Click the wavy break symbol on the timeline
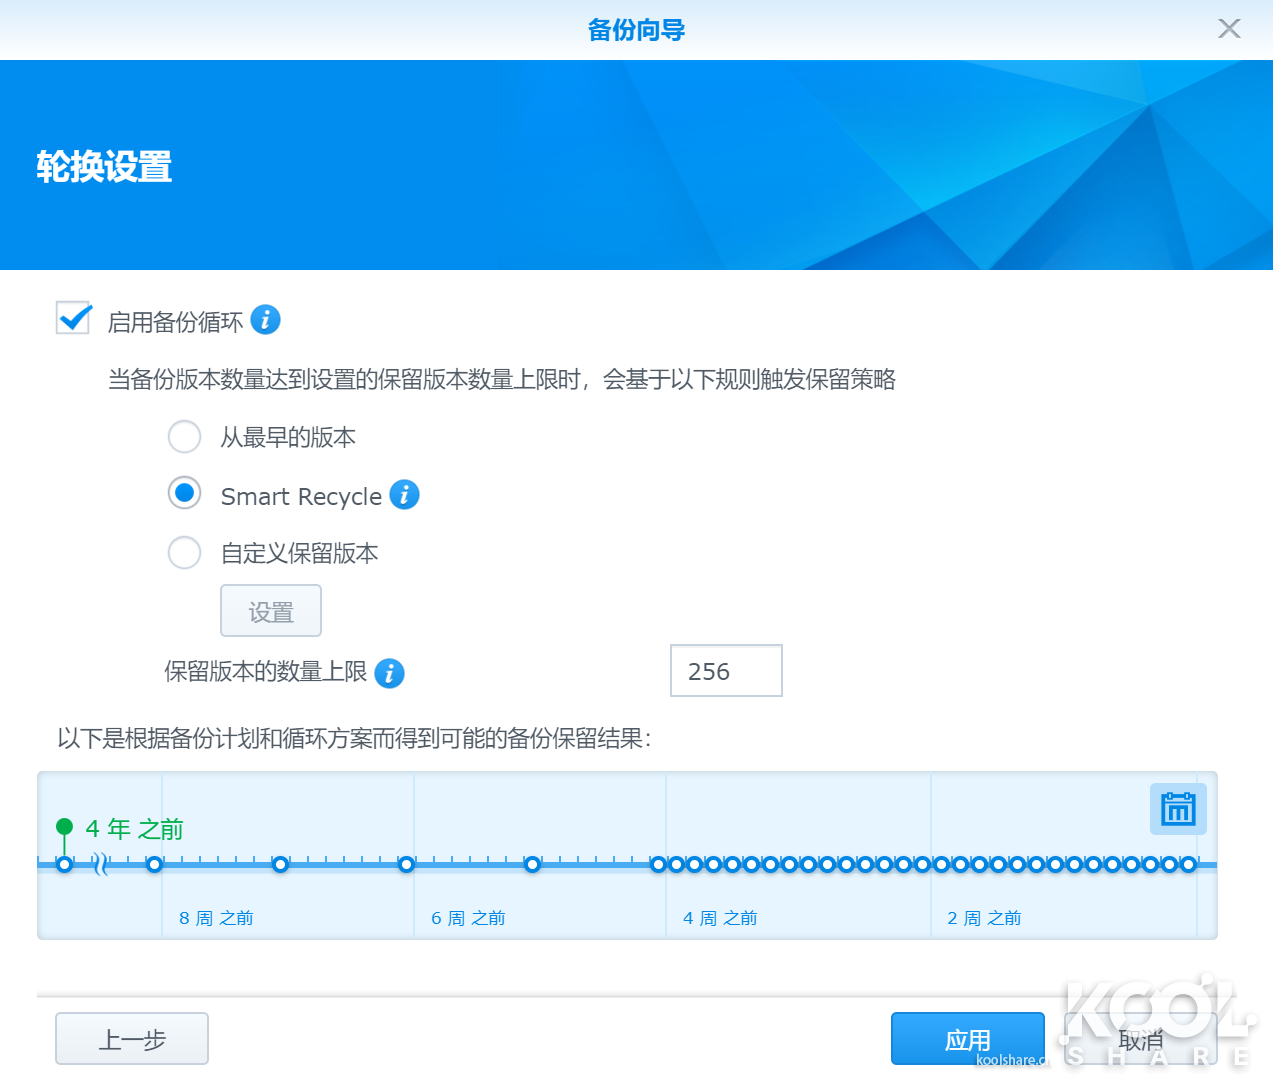 click(x=100, y=864)
